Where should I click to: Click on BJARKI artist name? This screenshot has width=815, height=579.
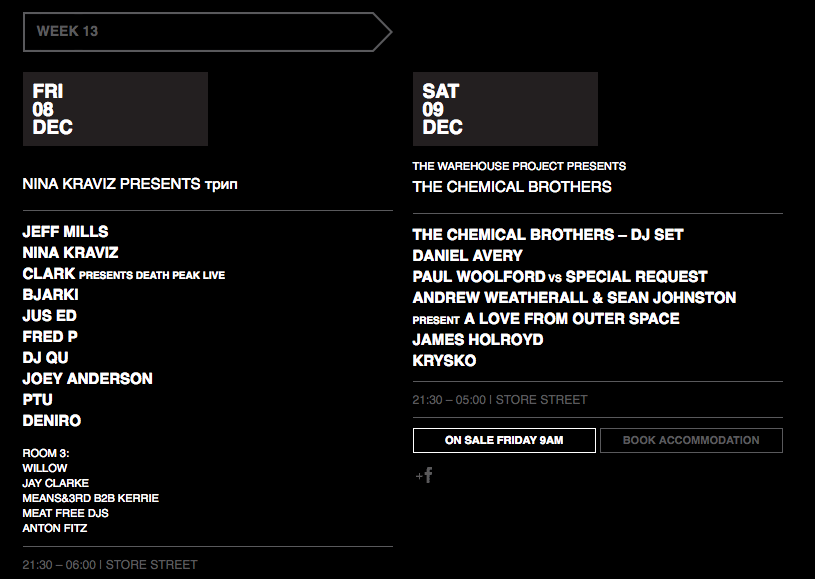click(50, 295)
